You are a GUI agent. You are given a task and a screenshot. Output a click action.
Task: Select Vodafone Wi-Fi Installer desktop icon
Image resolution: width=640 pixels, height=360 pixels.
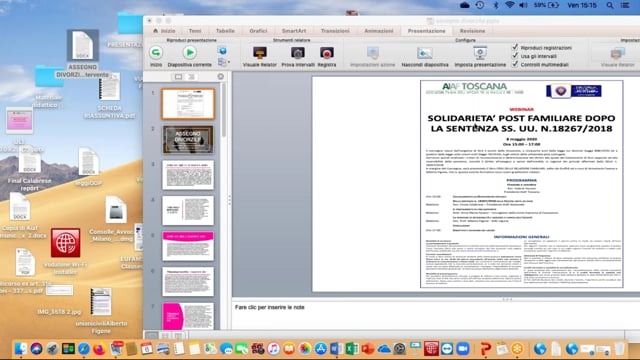(65, 243)
